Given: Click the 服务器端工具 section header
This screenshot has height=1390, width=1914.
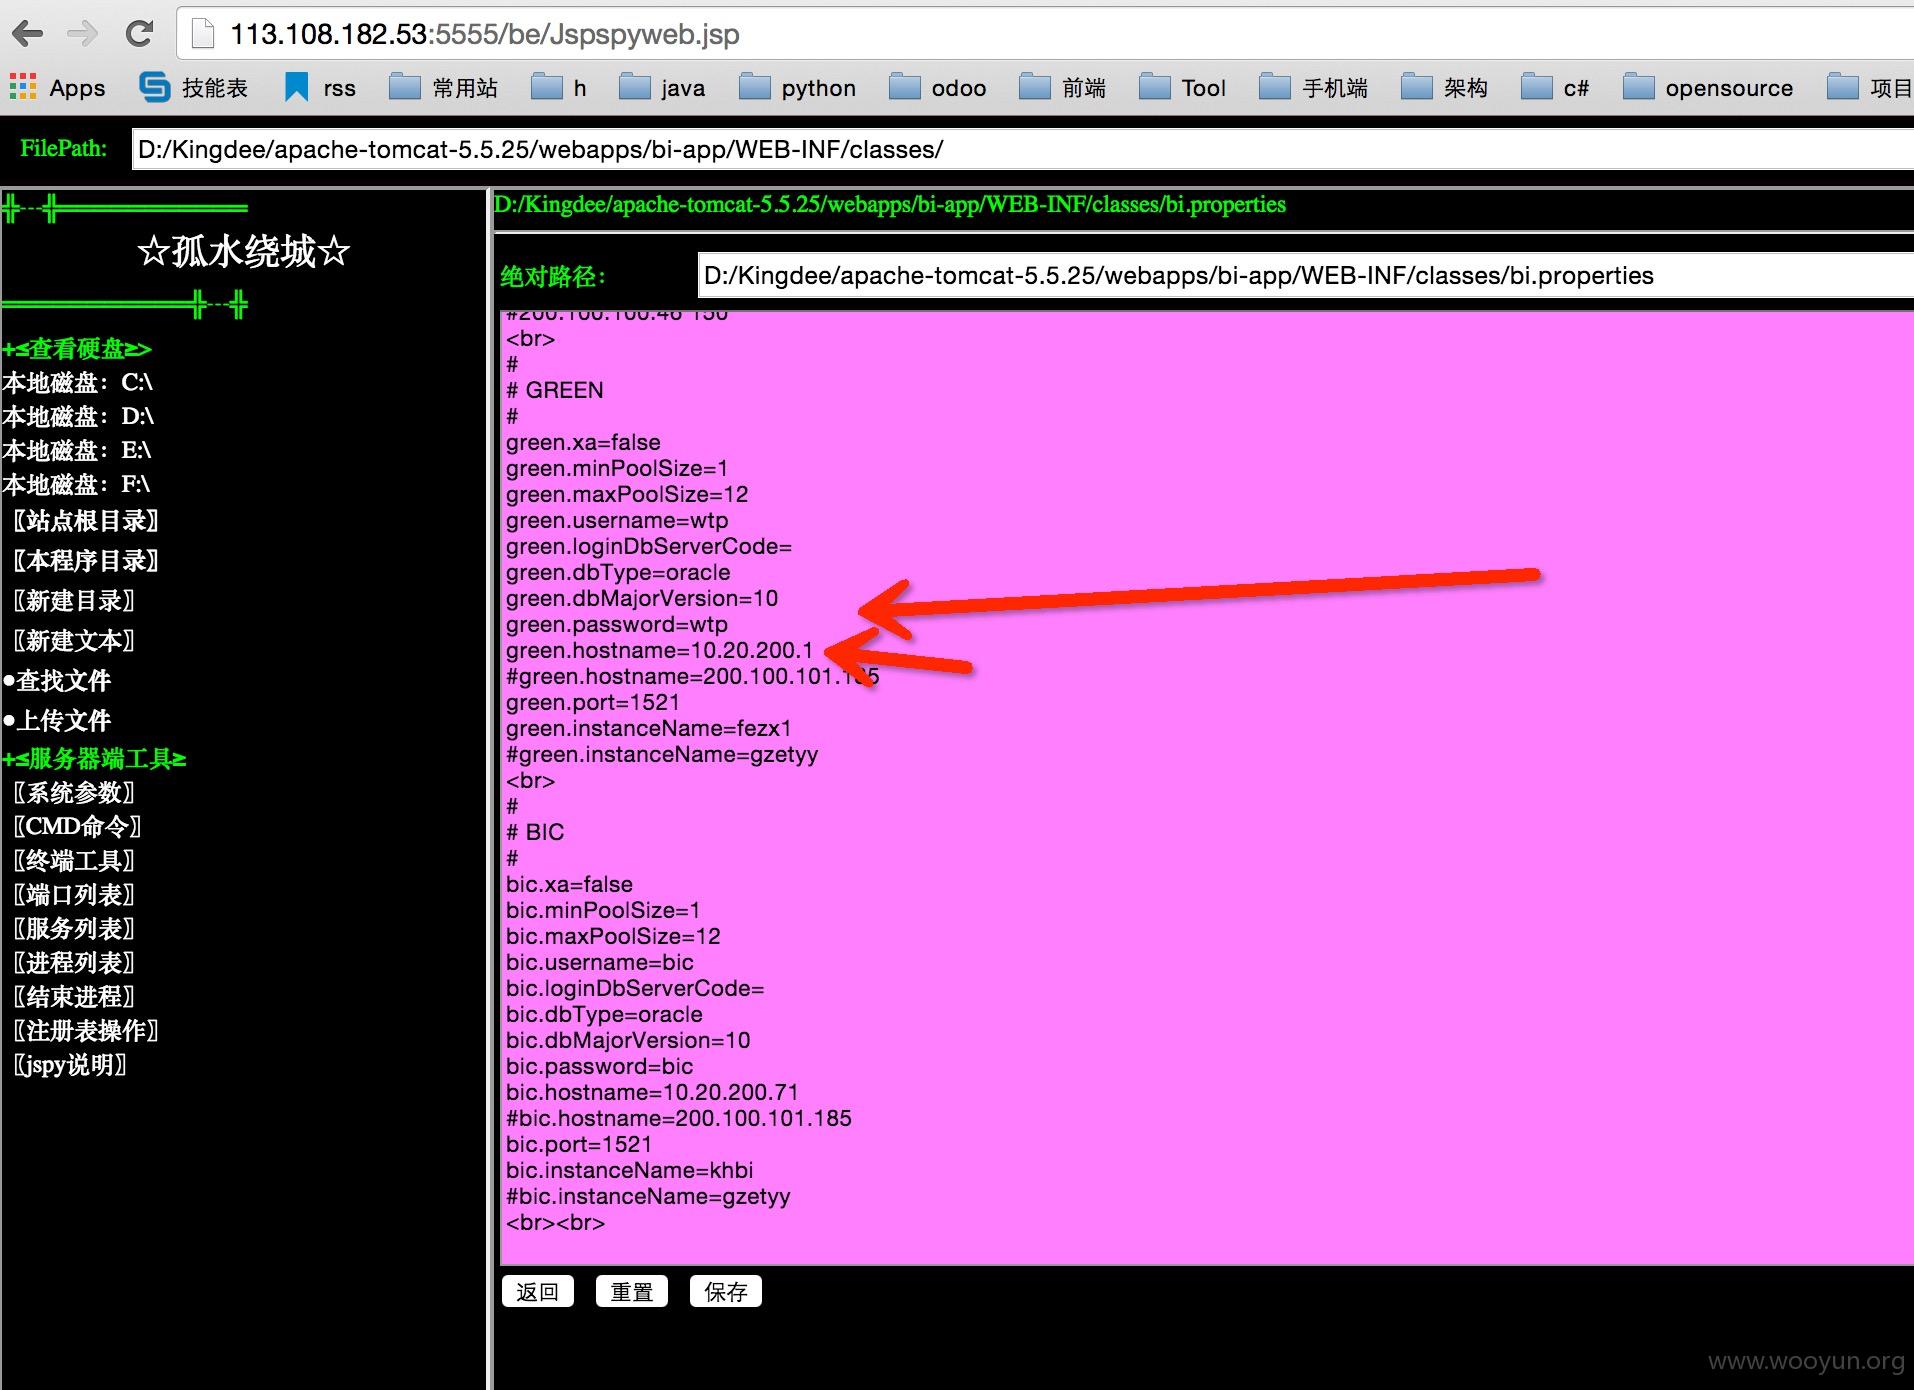Looking at the screenshot, I should (x=94, y=759).
